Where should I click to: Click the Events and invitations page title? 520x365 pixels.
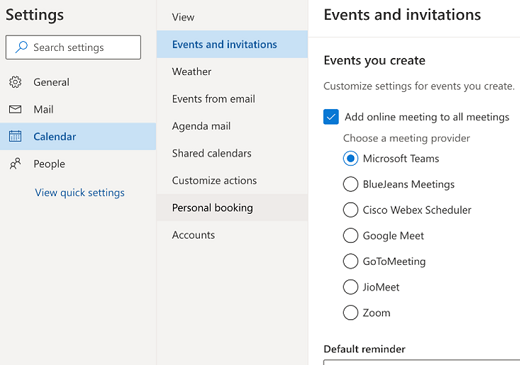[402, 15]
